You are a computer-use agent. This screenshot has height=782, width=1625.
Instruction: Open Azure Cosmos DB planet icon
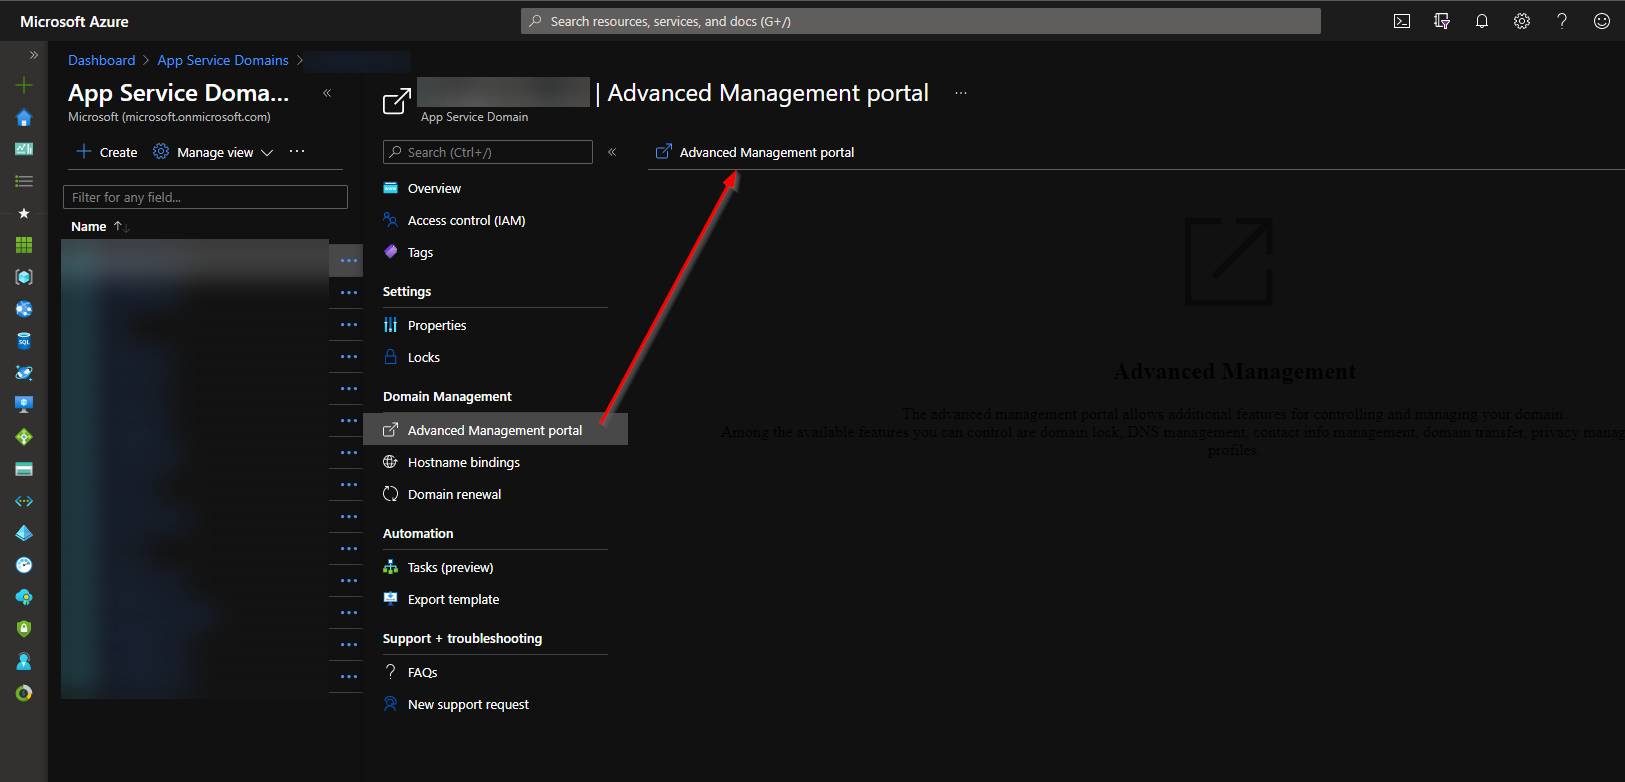[24, 373]
